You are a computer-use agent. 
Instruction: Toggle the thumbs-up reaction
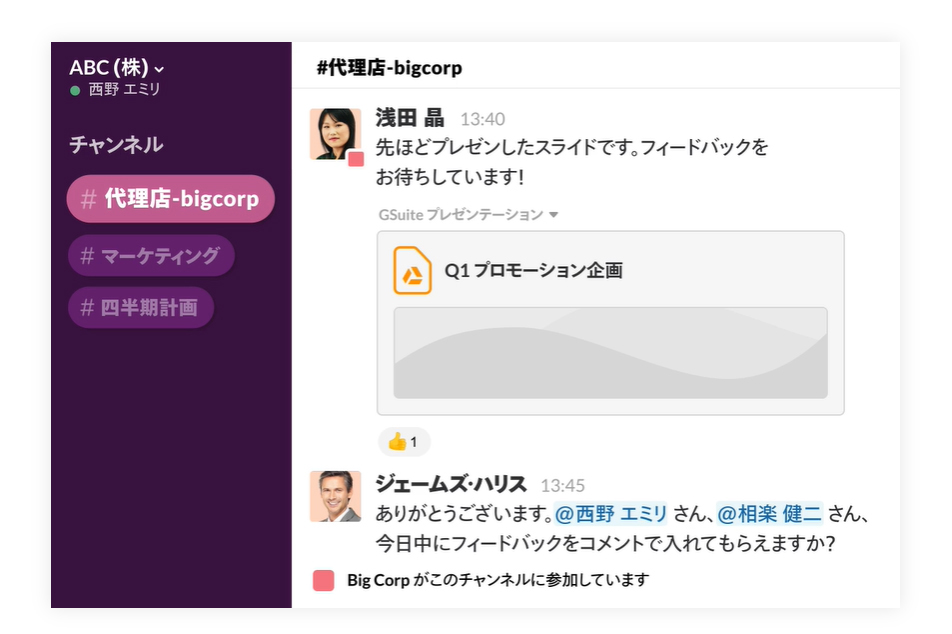click(404, 441)
